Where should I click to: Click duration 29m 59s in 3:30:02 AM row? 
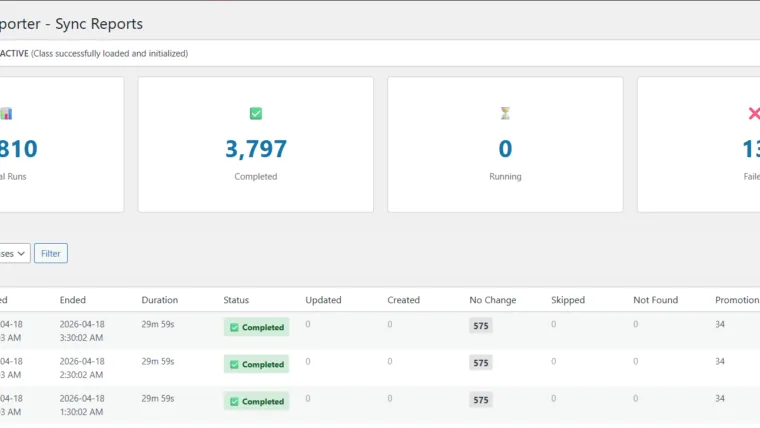[x=158, y=324]
